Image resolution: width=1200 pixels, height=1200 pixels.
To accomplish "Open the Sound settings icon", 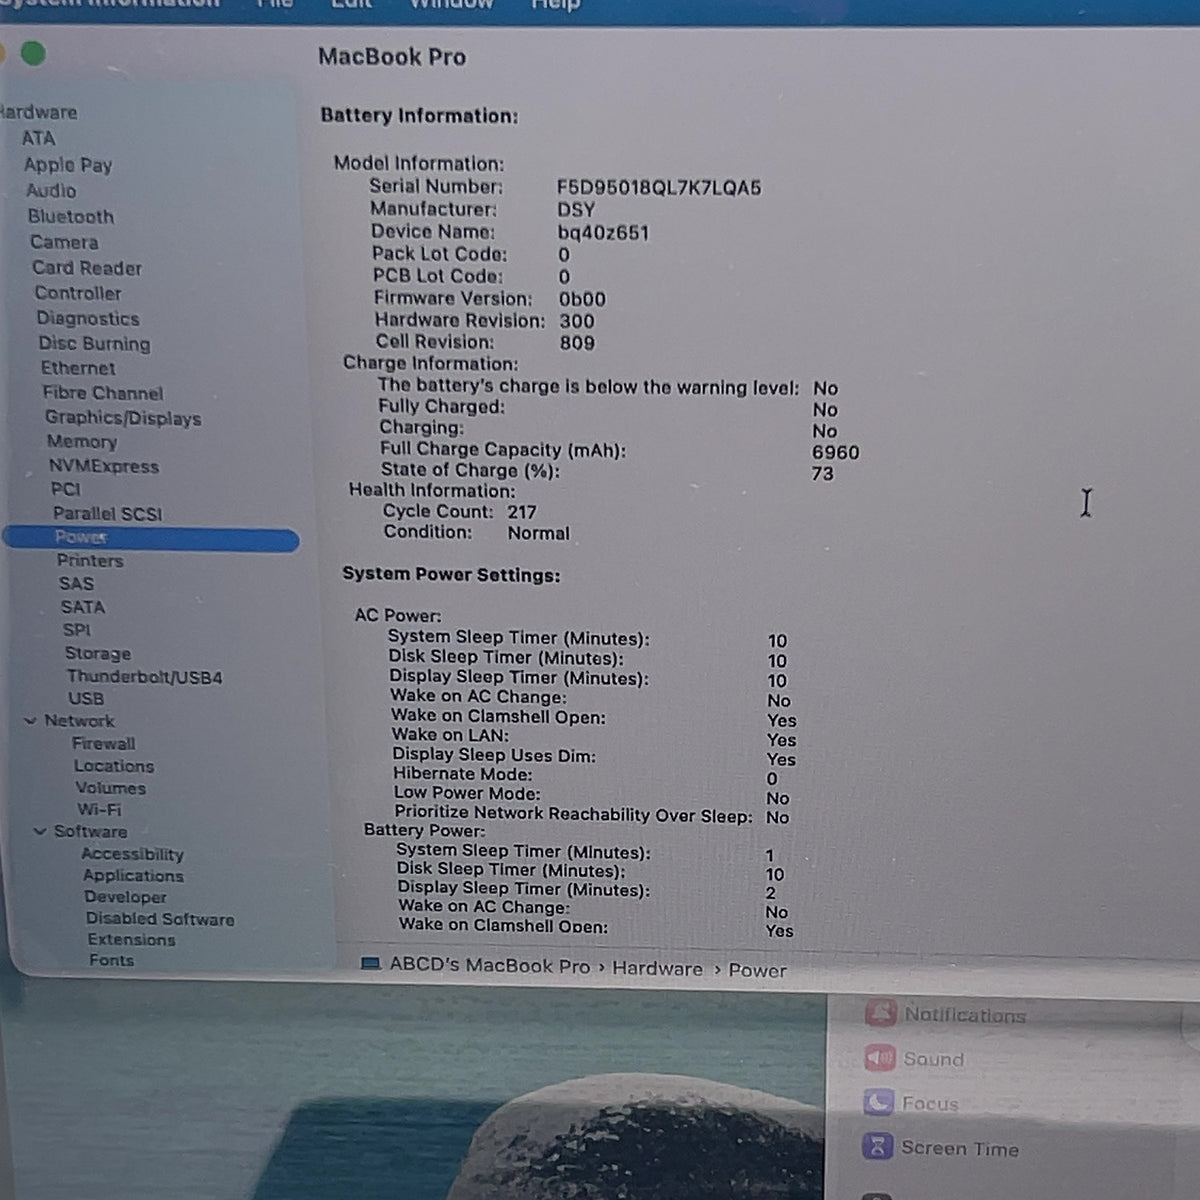I will point(880,1058).
